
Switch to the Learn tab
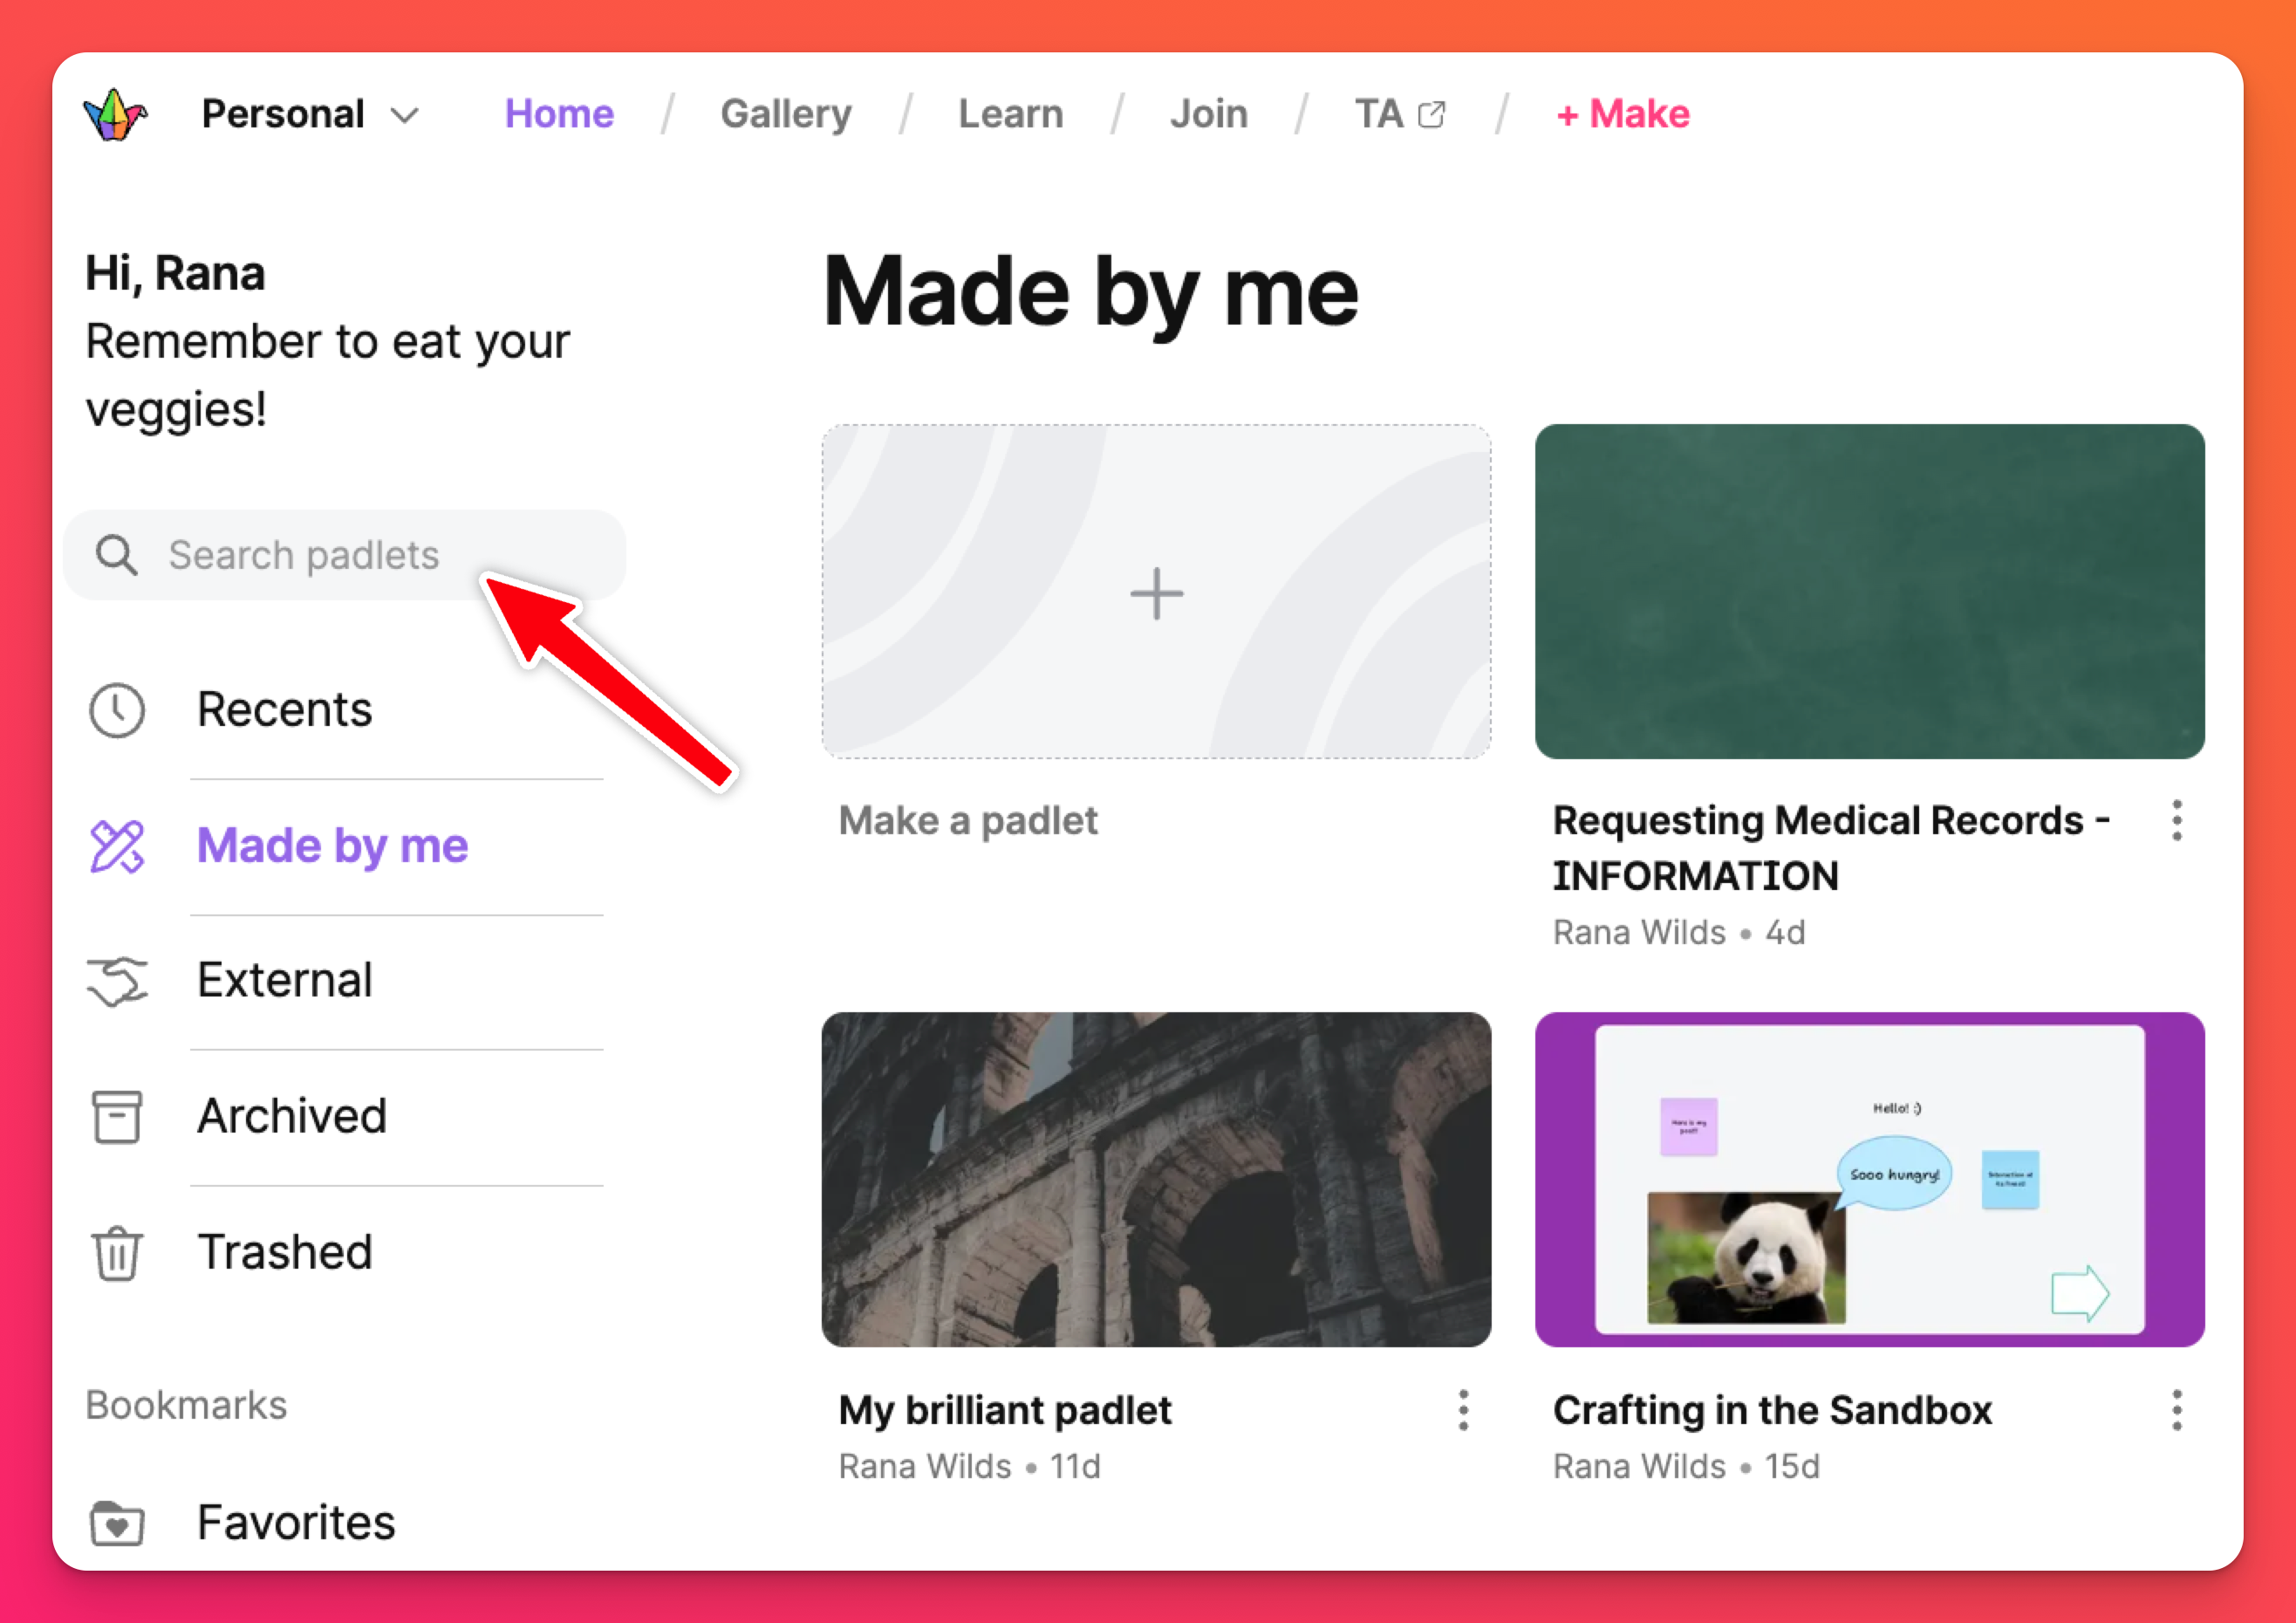point(1010,115)
